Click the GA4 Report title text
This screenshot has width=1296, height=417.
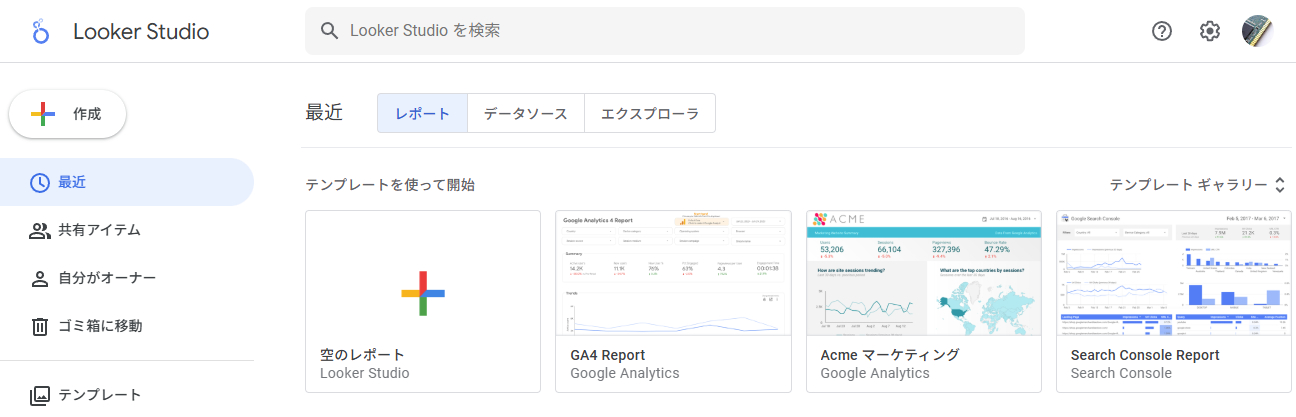608,355
